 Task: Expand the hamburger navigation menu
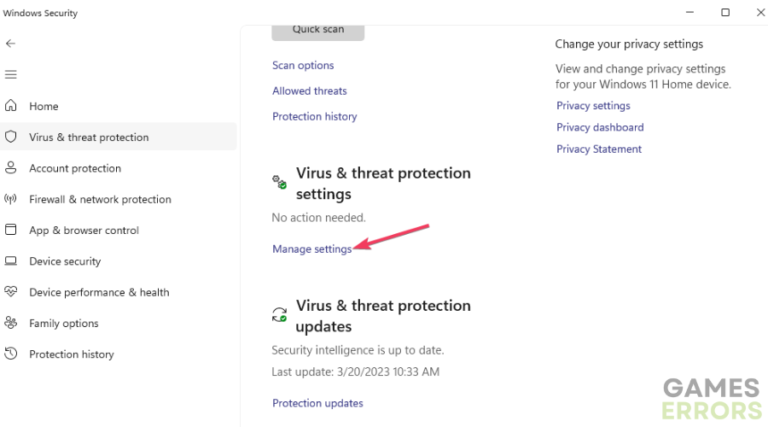11,75
